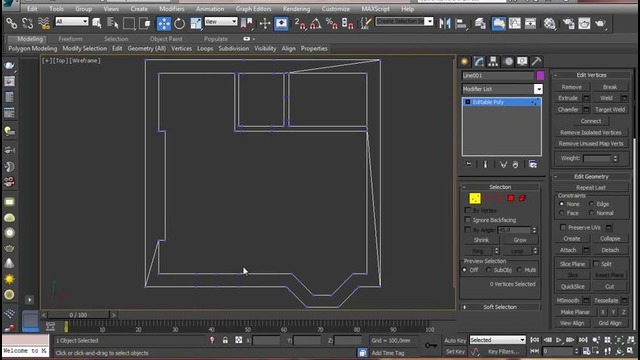Open Select by Name dialog
640x360 pixels.
point(113,24)
